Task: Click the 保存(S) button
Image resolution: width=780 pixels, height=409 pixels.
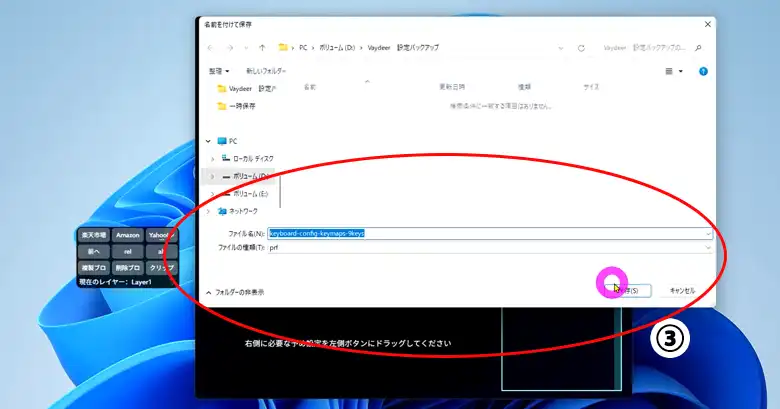Action: pos(628,291)
